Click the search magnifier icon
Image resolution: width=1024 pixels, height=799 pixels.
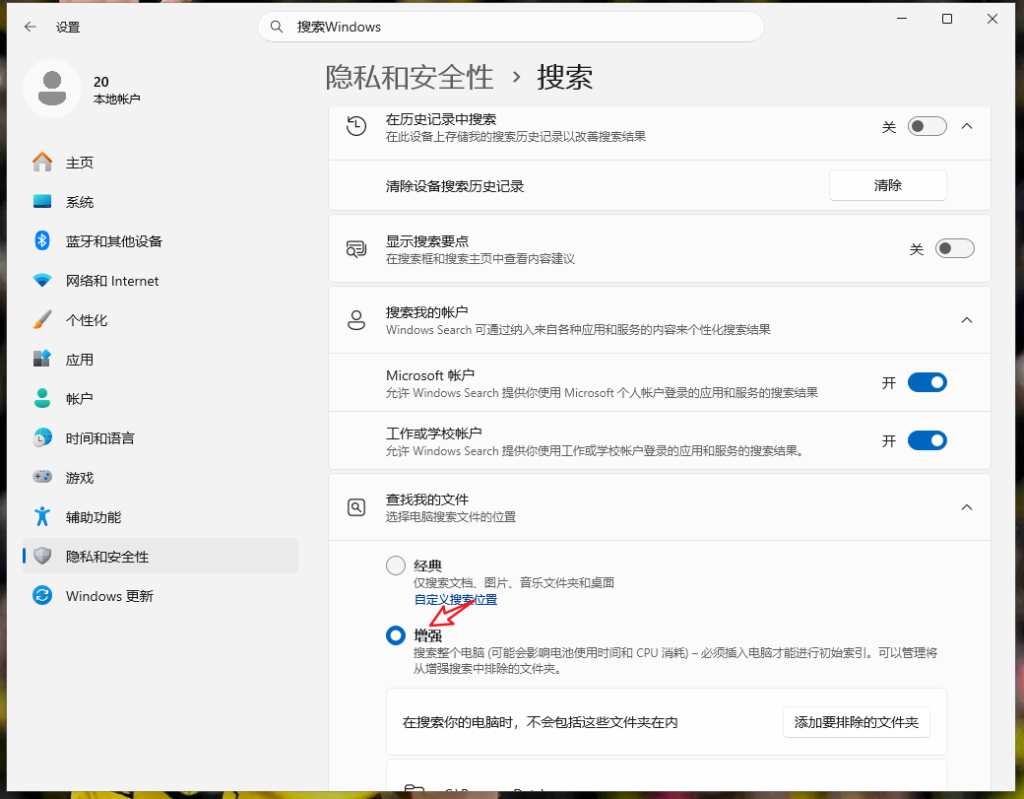(x=277, y=27)
